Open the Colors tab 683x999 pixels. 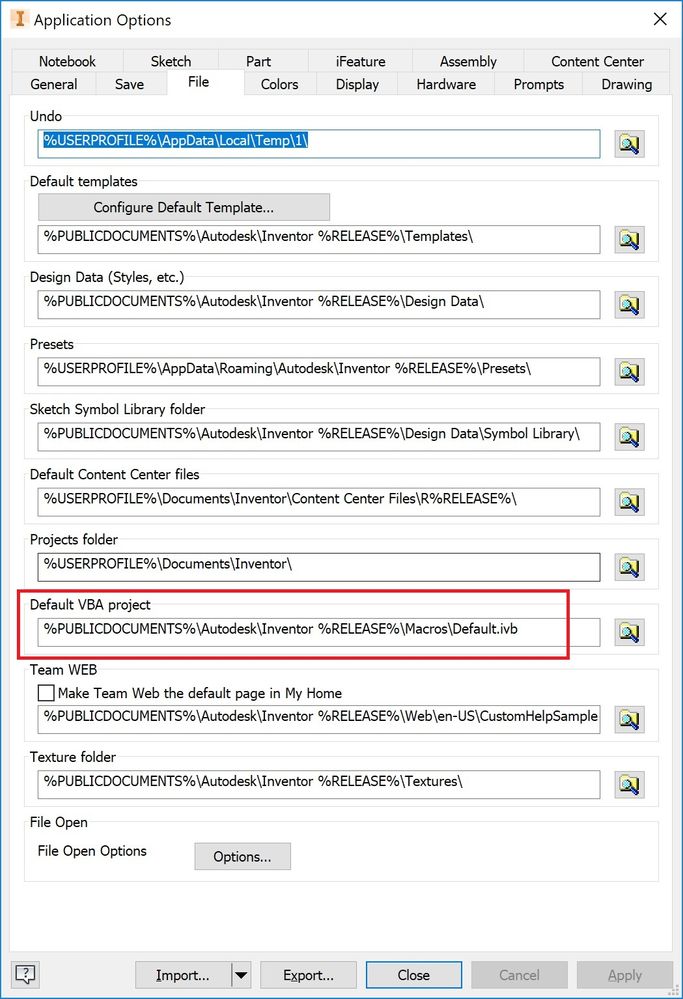(280, 84)
